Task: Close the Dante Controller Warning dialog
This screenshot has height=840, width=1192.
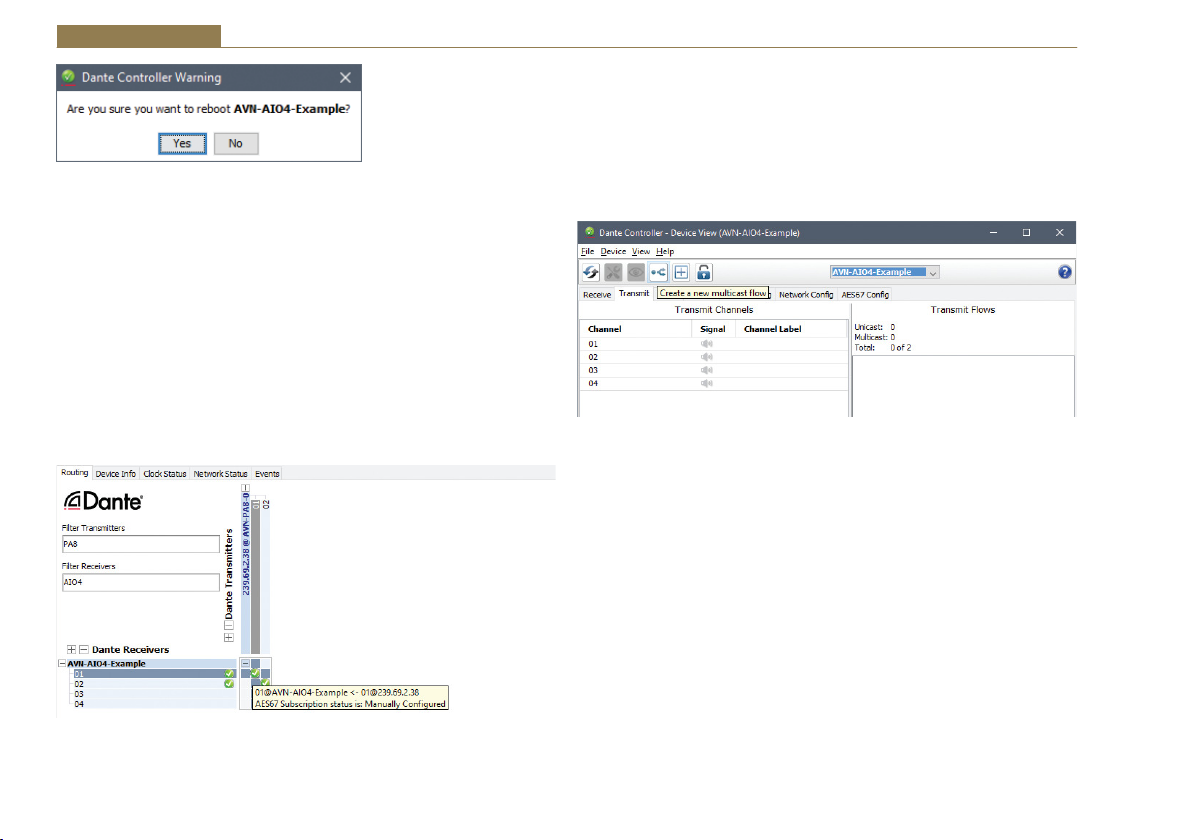Action: click(x=345, y=78)
